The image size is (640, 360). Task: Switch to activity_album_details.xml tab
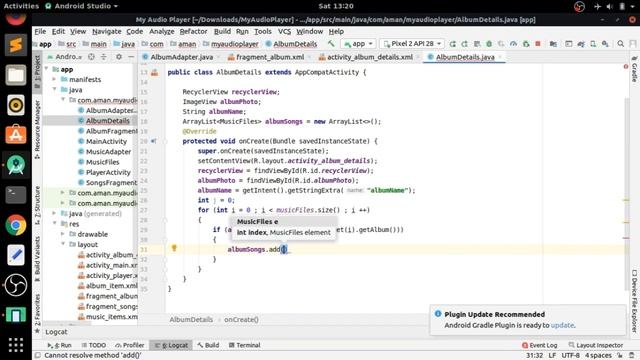[x=369, y=57]
